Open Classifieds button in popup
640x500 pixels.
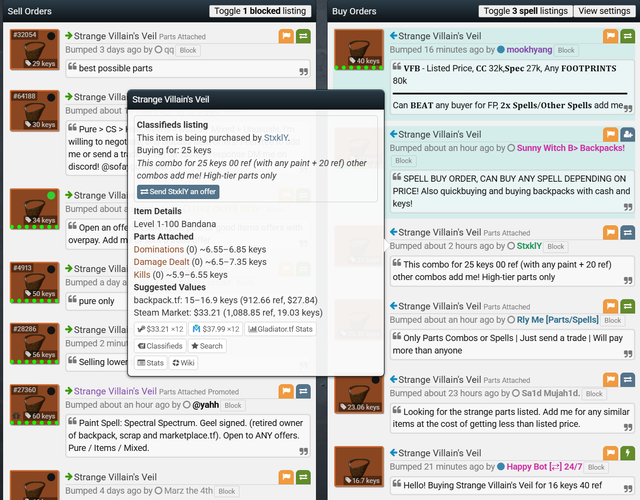coord(160,346)
